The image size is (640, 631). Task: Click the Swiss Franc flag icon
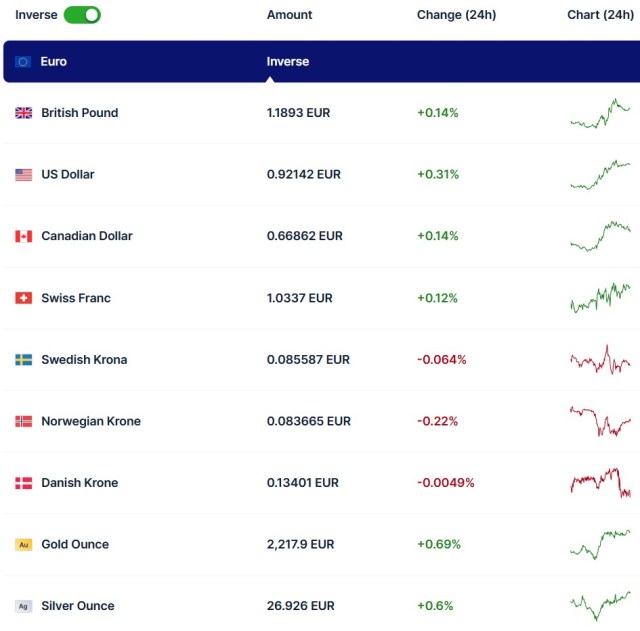(24, 298)
